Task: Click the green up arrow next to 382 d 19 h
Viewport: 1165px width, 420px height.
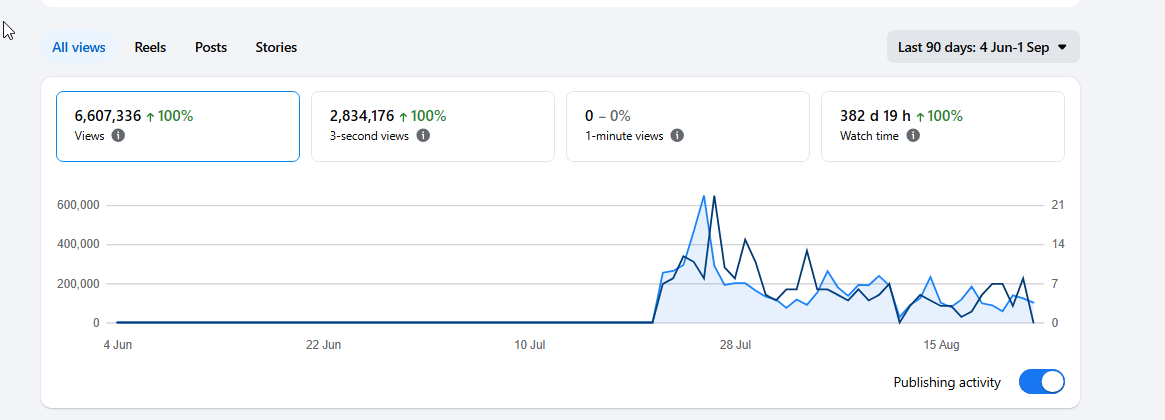Action: click(x=920, y=116)
